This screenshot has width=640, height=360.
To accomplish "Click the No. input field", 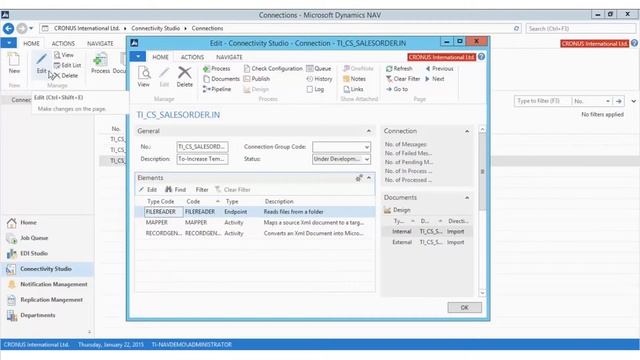I will 202,147.
